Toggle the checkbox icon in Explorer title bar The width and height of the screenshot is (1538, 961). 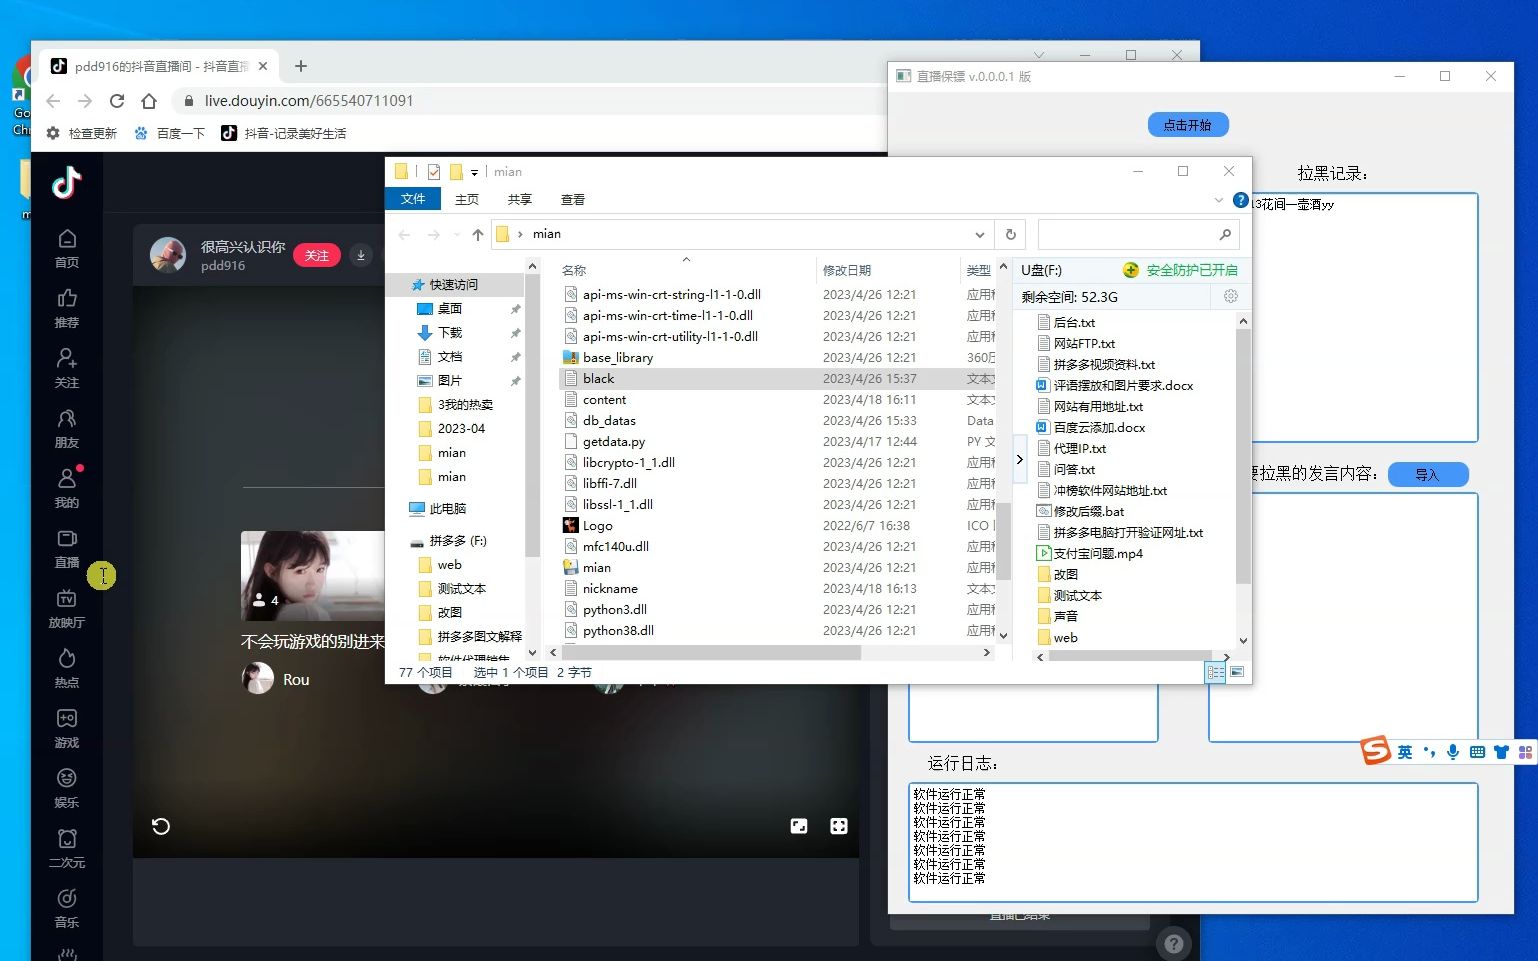point(434,172)
